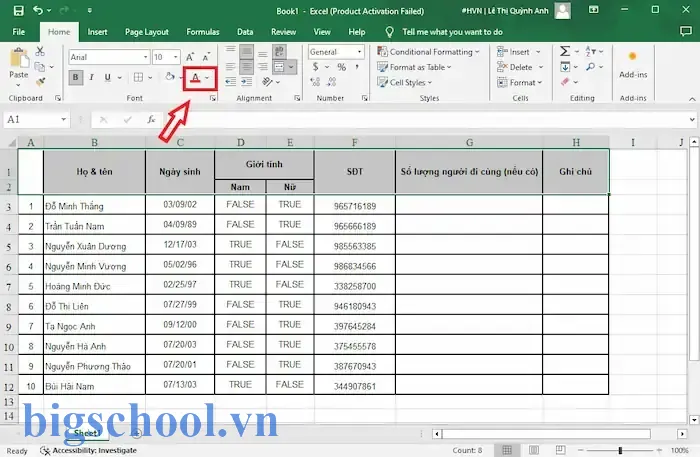The width and height of the screenshot is (700, 457).
Task: Cut the selected cells
Action: tap(40, 51)
